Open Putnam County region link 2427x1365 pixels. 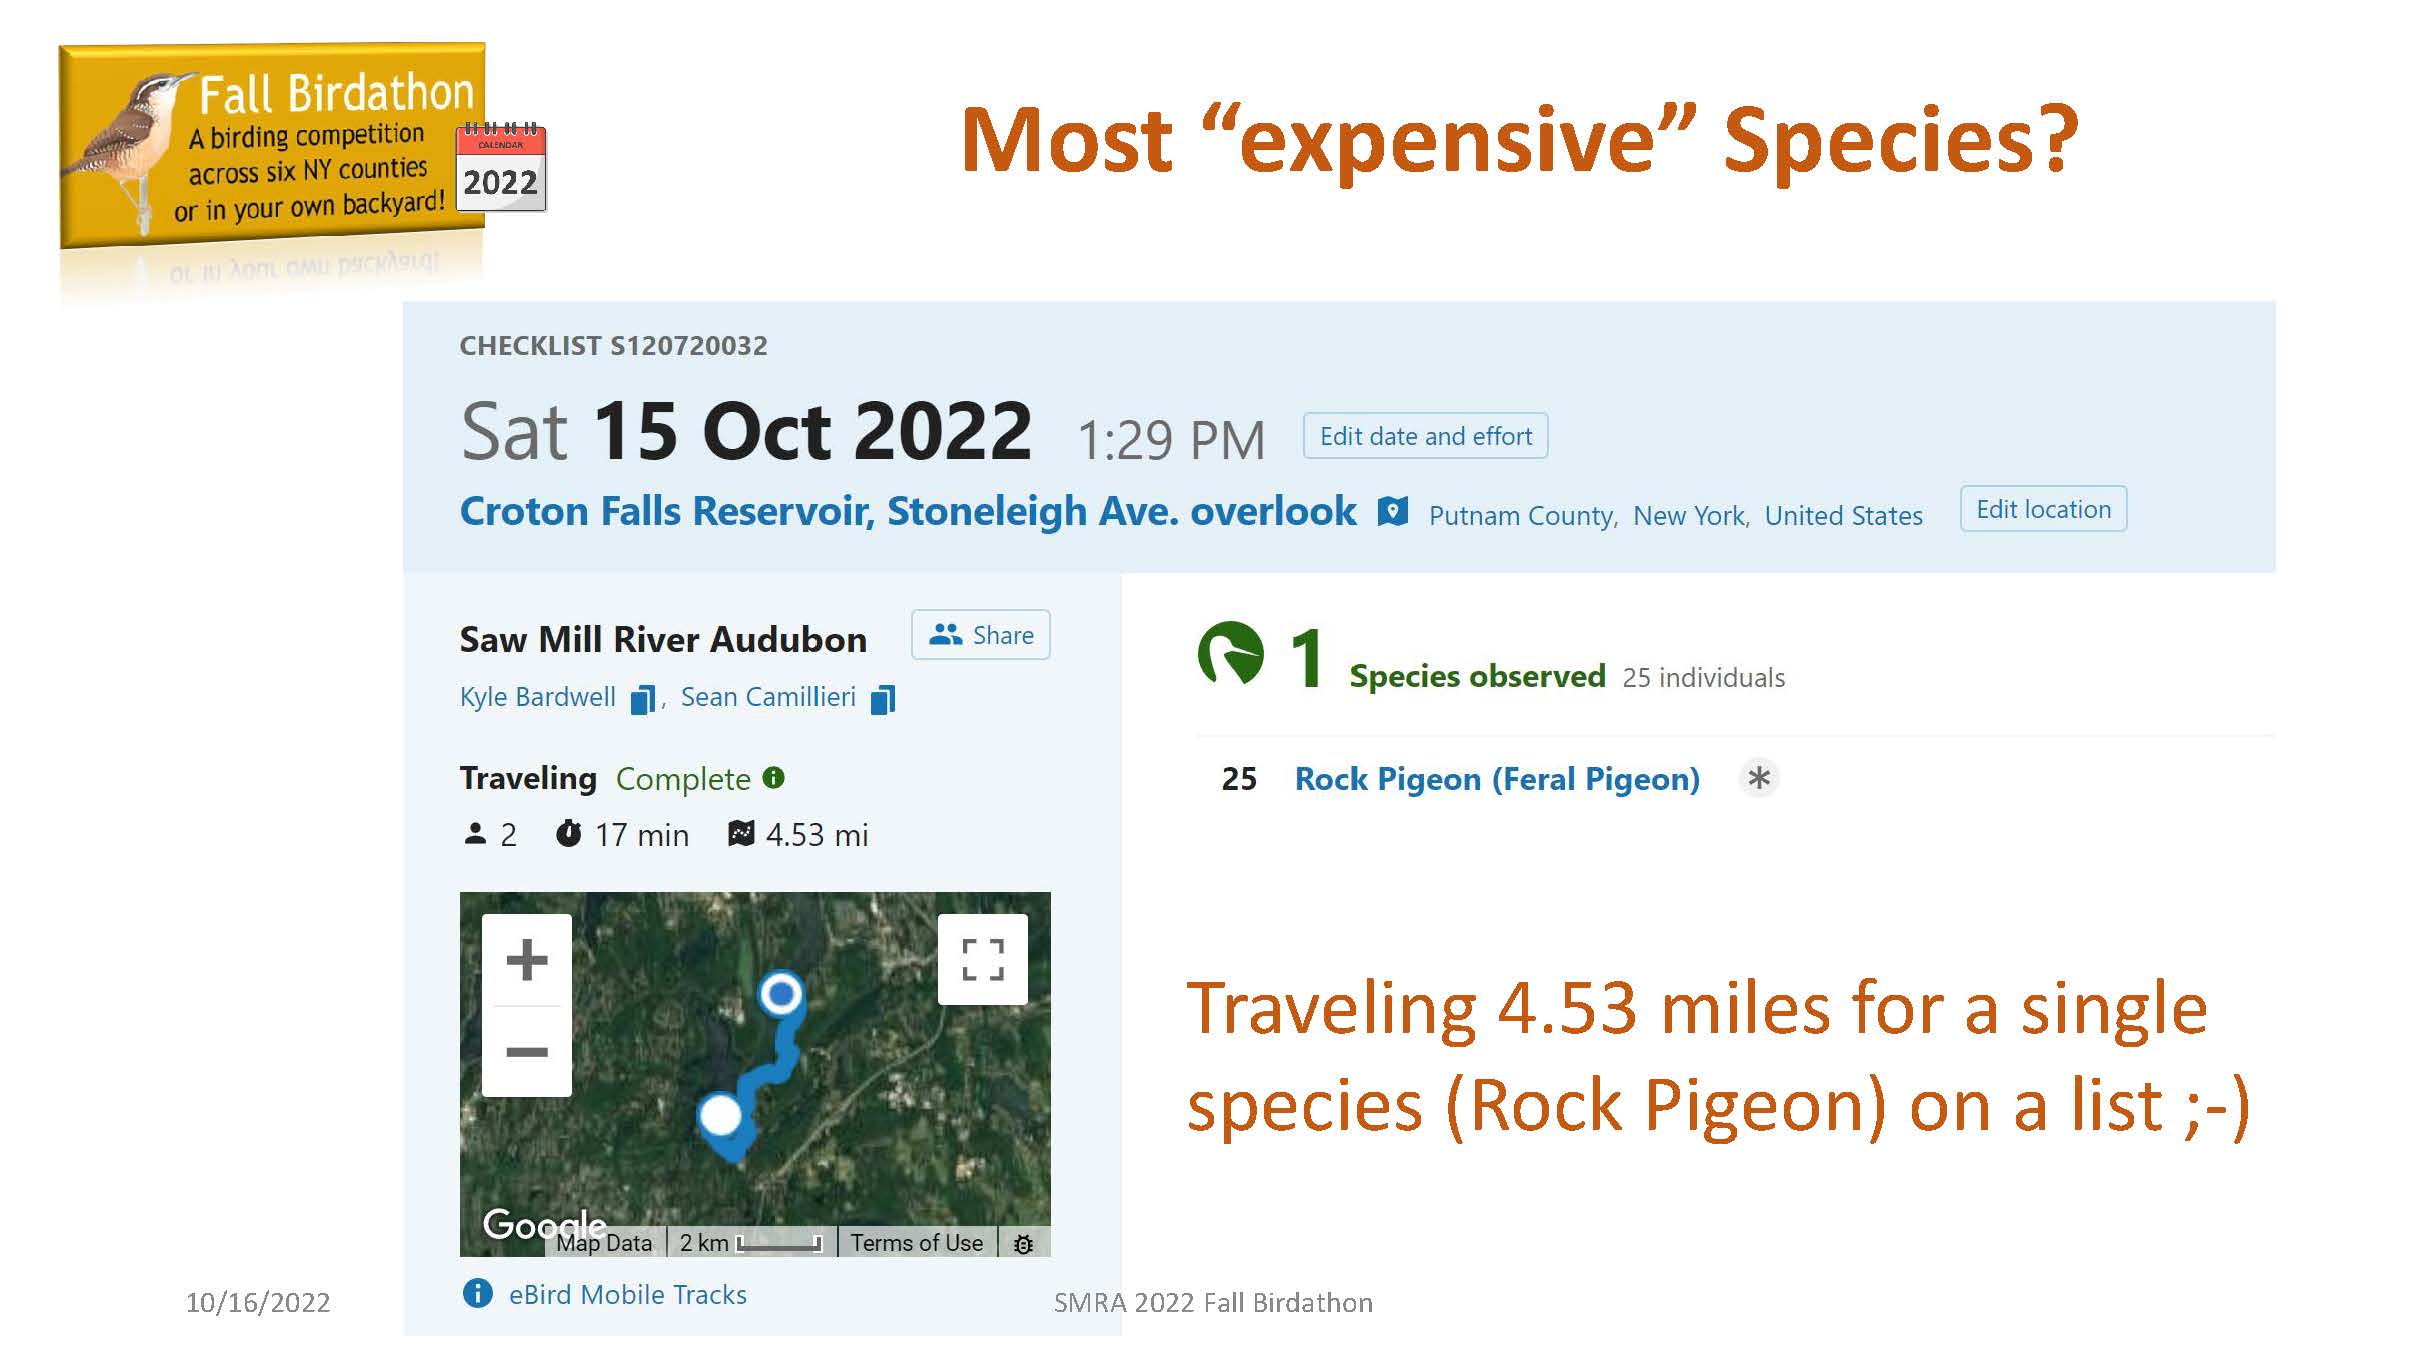tap(1521, 516)
